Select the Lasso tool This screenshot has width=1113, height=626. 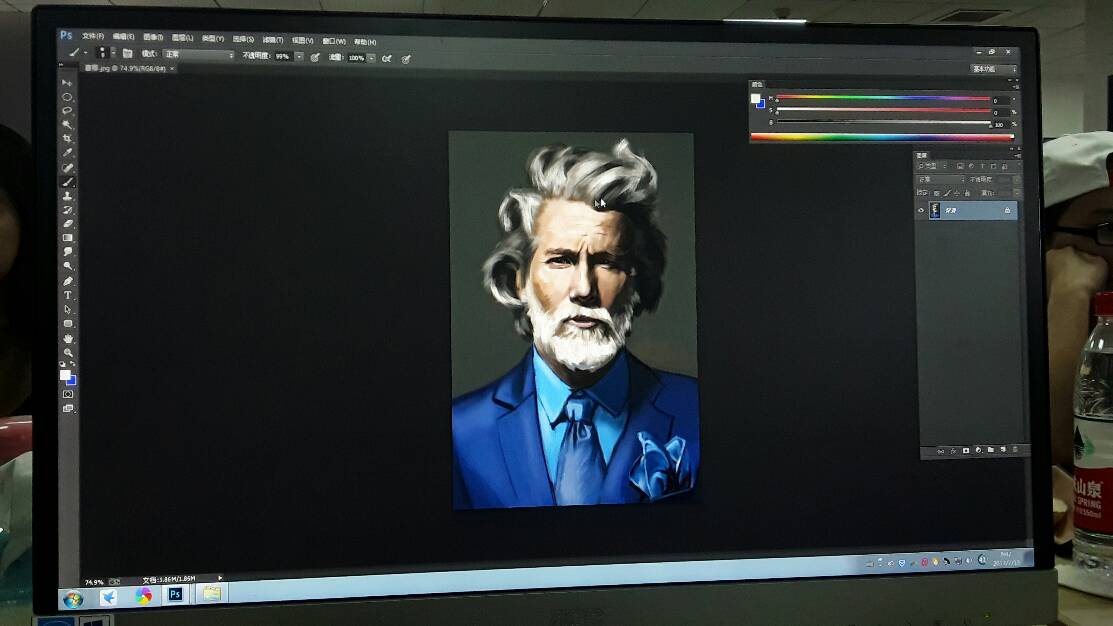click(67, 111)
